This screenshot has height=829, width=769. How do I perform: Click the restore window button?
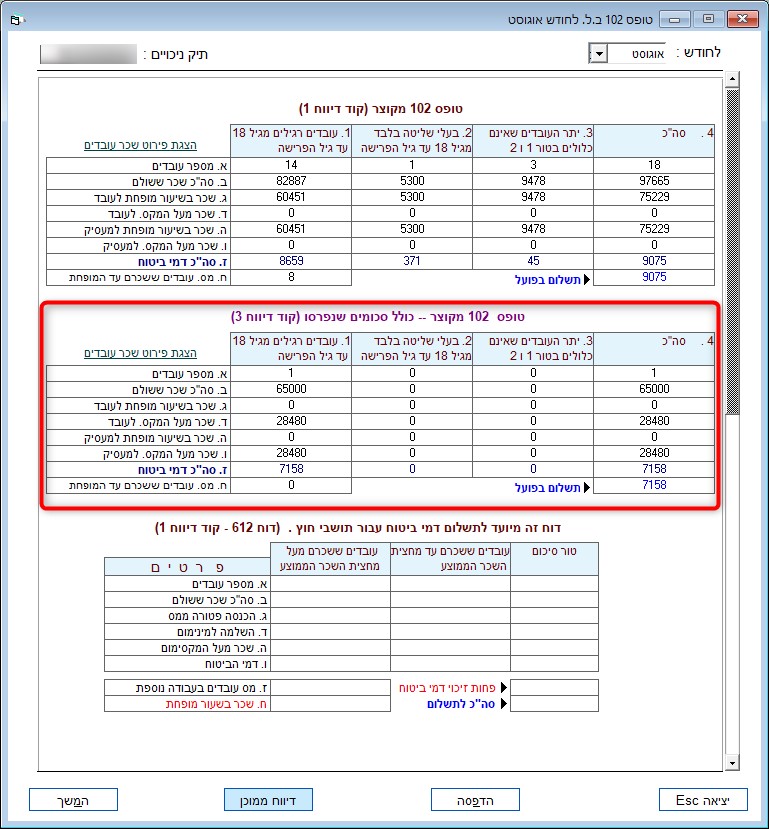pos(708,20)
